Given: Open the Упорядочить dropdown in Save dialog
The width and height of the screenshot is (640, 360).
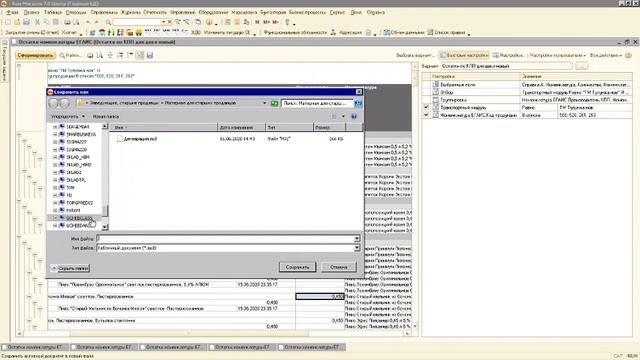Looking at the screenshot, I should click(68, 117).
